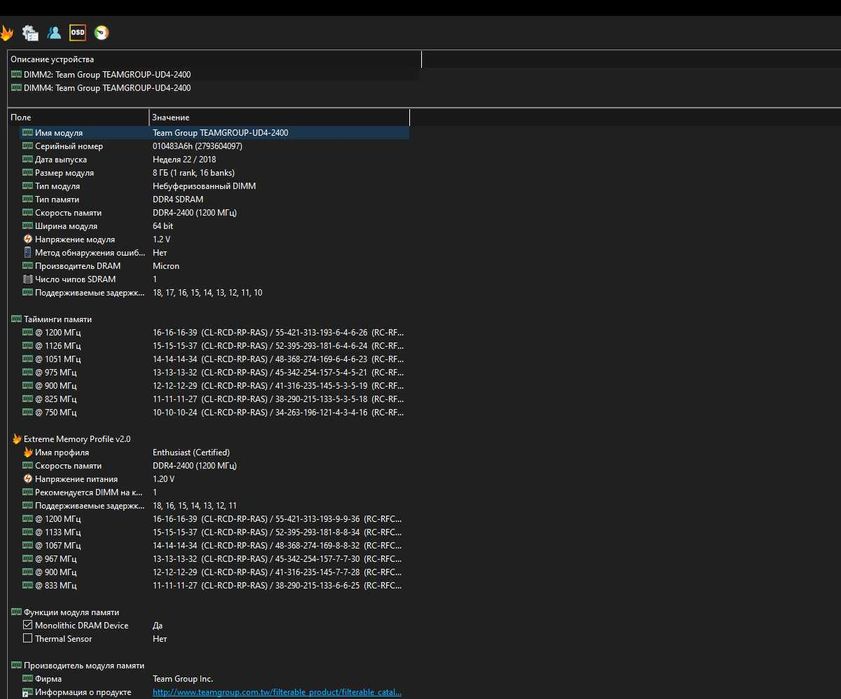Click the flame icon in the top toolbar
The width and height of the screenshot is (841, 699).
6,33
